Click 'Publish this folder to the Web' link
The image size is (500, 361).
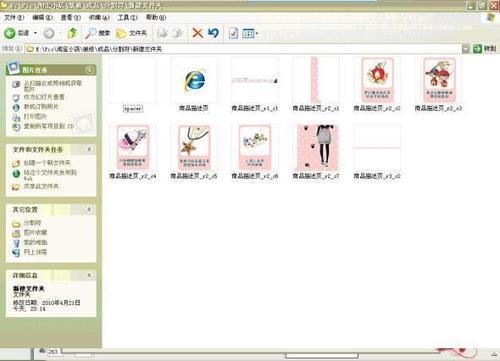pos(50,175)
